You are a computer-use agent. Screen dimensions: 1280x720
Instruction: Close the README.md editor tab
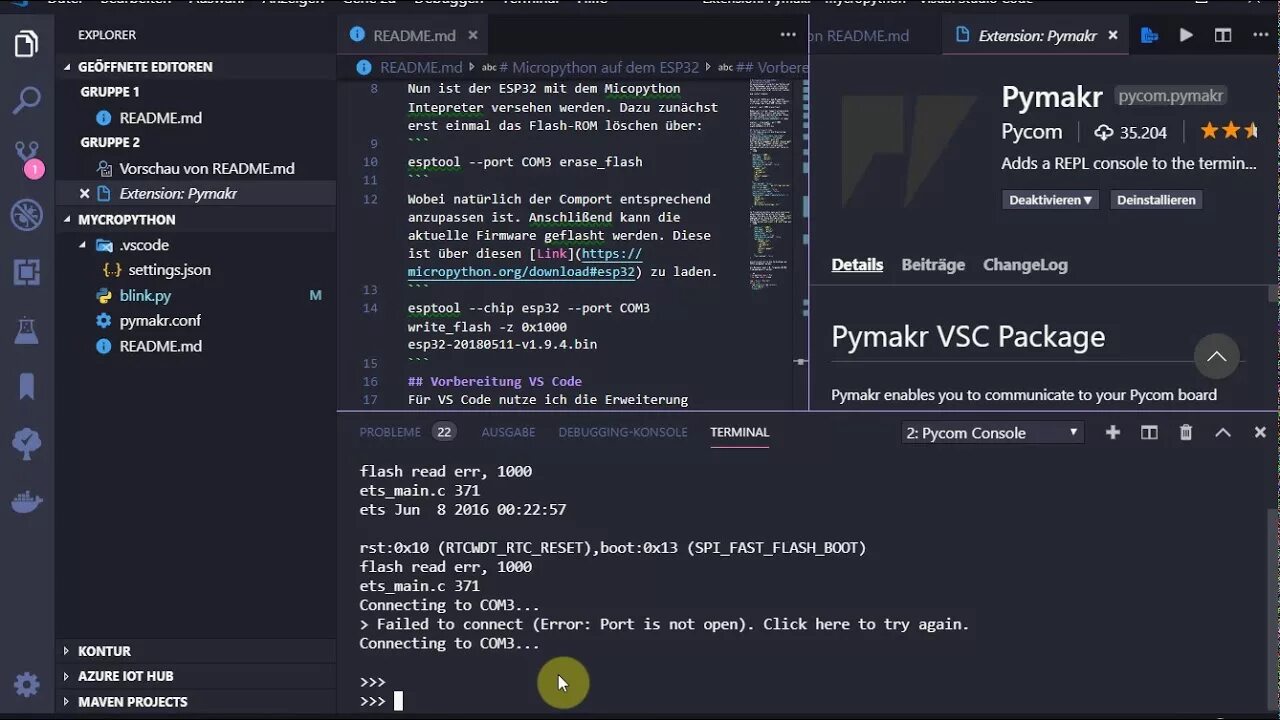(473, 35)
